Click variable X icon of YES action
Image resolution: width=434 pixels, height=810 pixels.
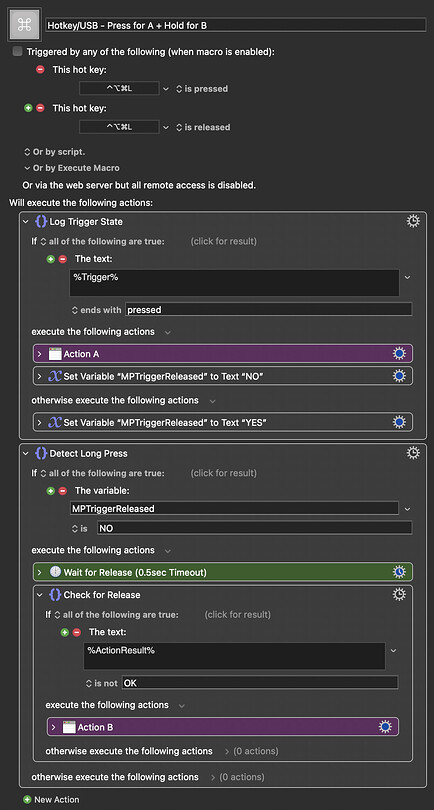(x=54, y=422)
